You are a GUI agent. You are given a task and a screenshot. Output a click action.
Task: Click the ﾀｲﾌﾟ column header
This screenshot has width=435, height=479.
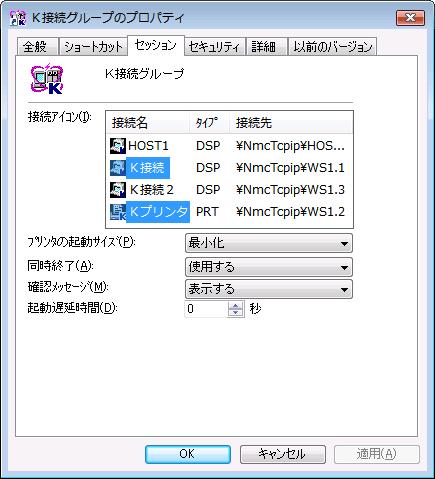coord(209,123)
